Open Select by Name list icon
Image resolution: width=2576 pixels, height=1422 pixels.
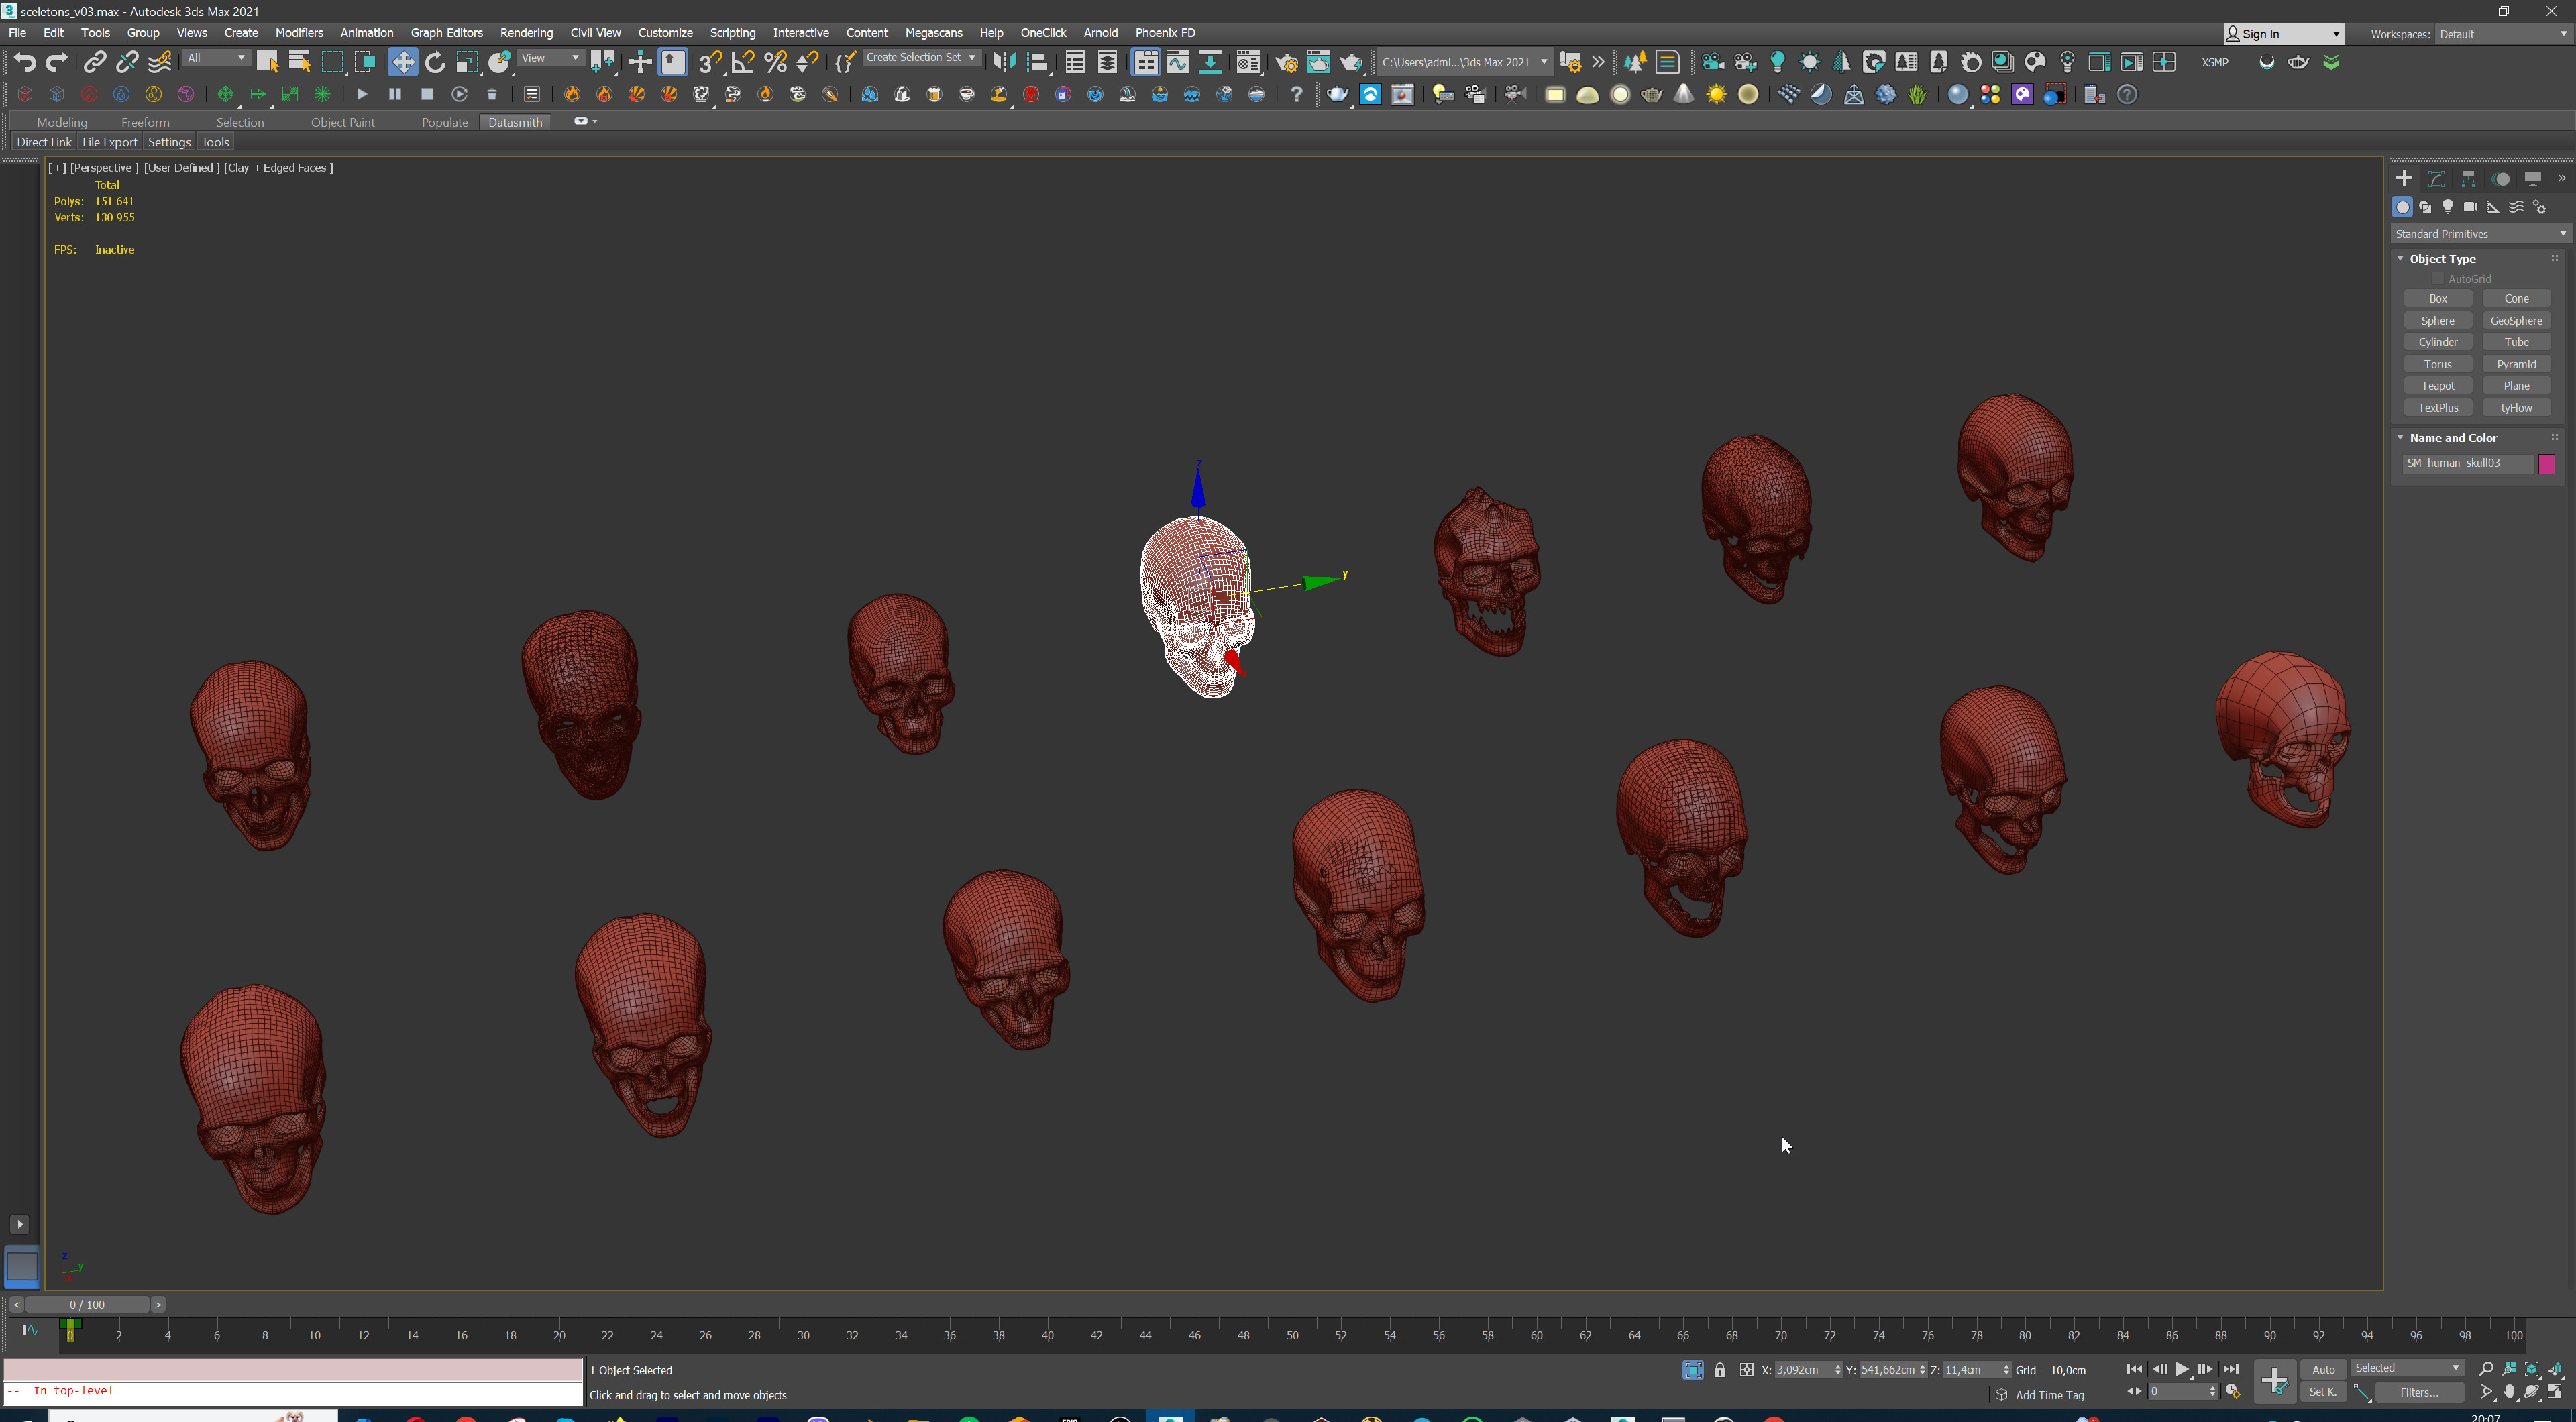(299, 62)
